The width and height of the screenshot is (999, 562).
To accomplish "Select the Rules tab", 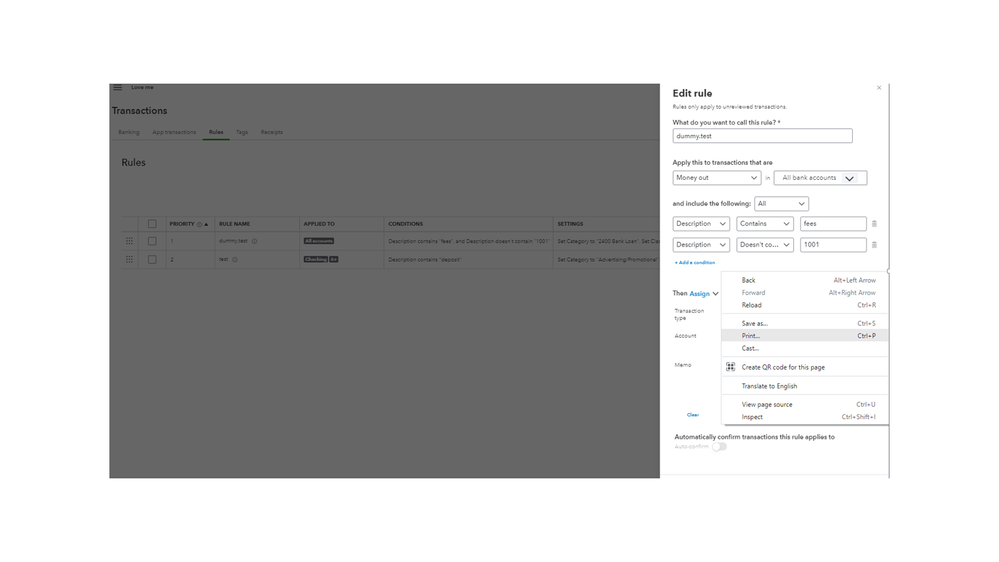I will 216,133.
